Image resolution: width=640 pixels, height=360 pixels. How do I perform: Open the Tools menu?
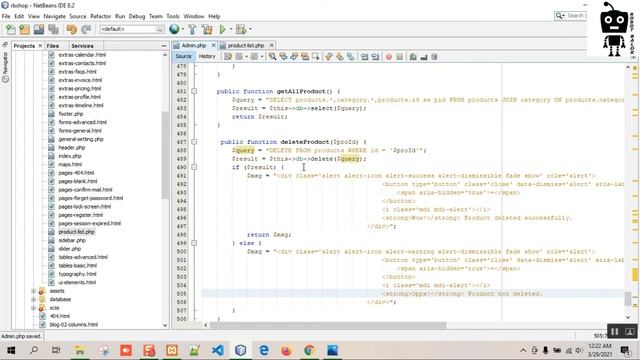173,16
